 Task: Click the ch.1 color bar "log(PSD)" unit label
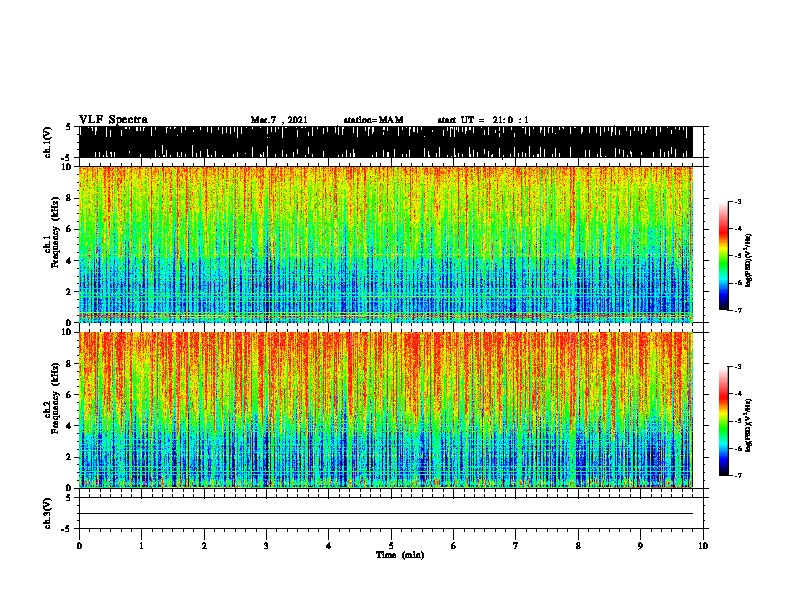(749, 260)
